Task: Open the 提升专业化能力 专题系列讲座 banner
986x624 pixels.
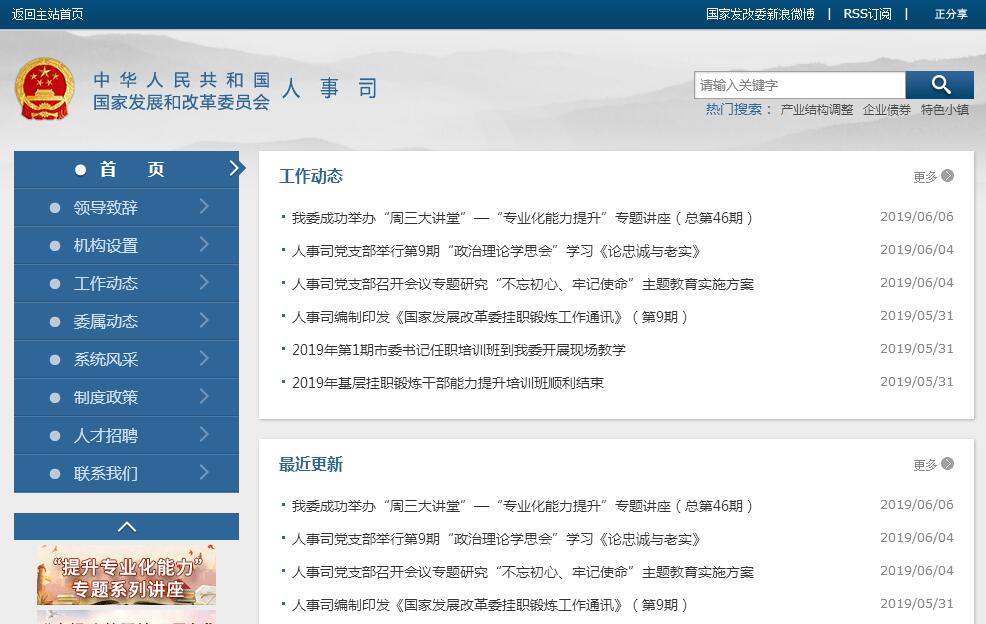Action: (x=126, y=575)
